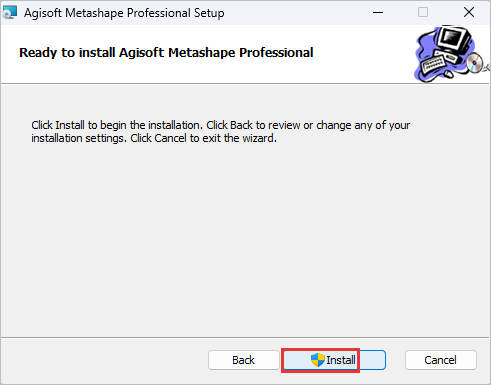This screenshot has width=491, height=385.
Task: Click the 'Agisoft Metashape Professional Setup' window title
Action: coord(124,13)
